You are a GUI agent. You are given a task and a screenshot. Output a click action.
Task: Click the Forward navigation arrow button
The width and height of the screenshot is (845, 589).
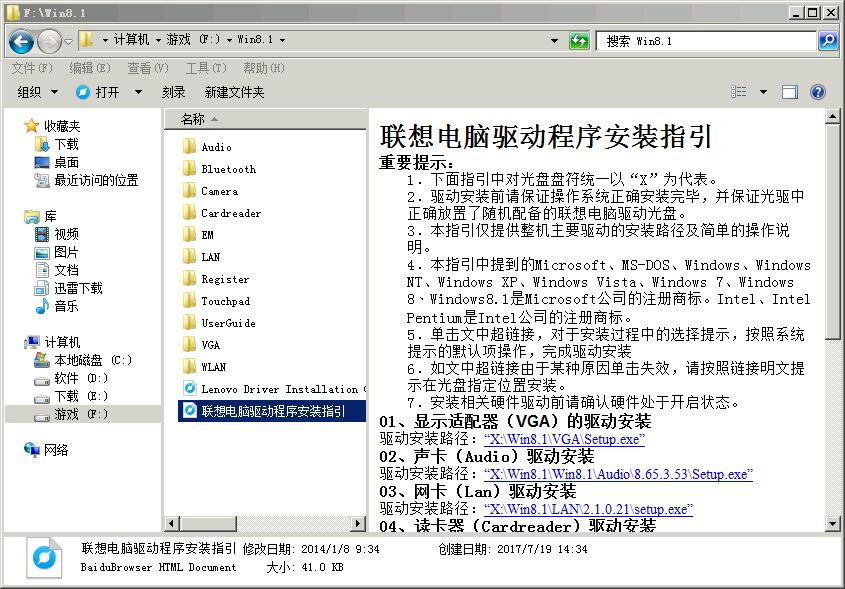pyautogui.click(x=50, y=41)
